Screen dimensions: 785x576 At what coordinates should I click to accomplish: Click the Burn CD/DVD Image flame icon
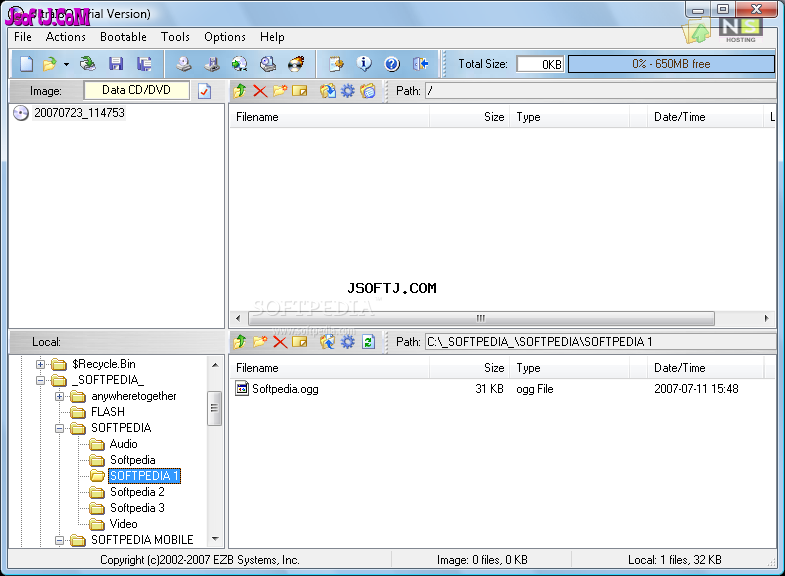[296, 64]
